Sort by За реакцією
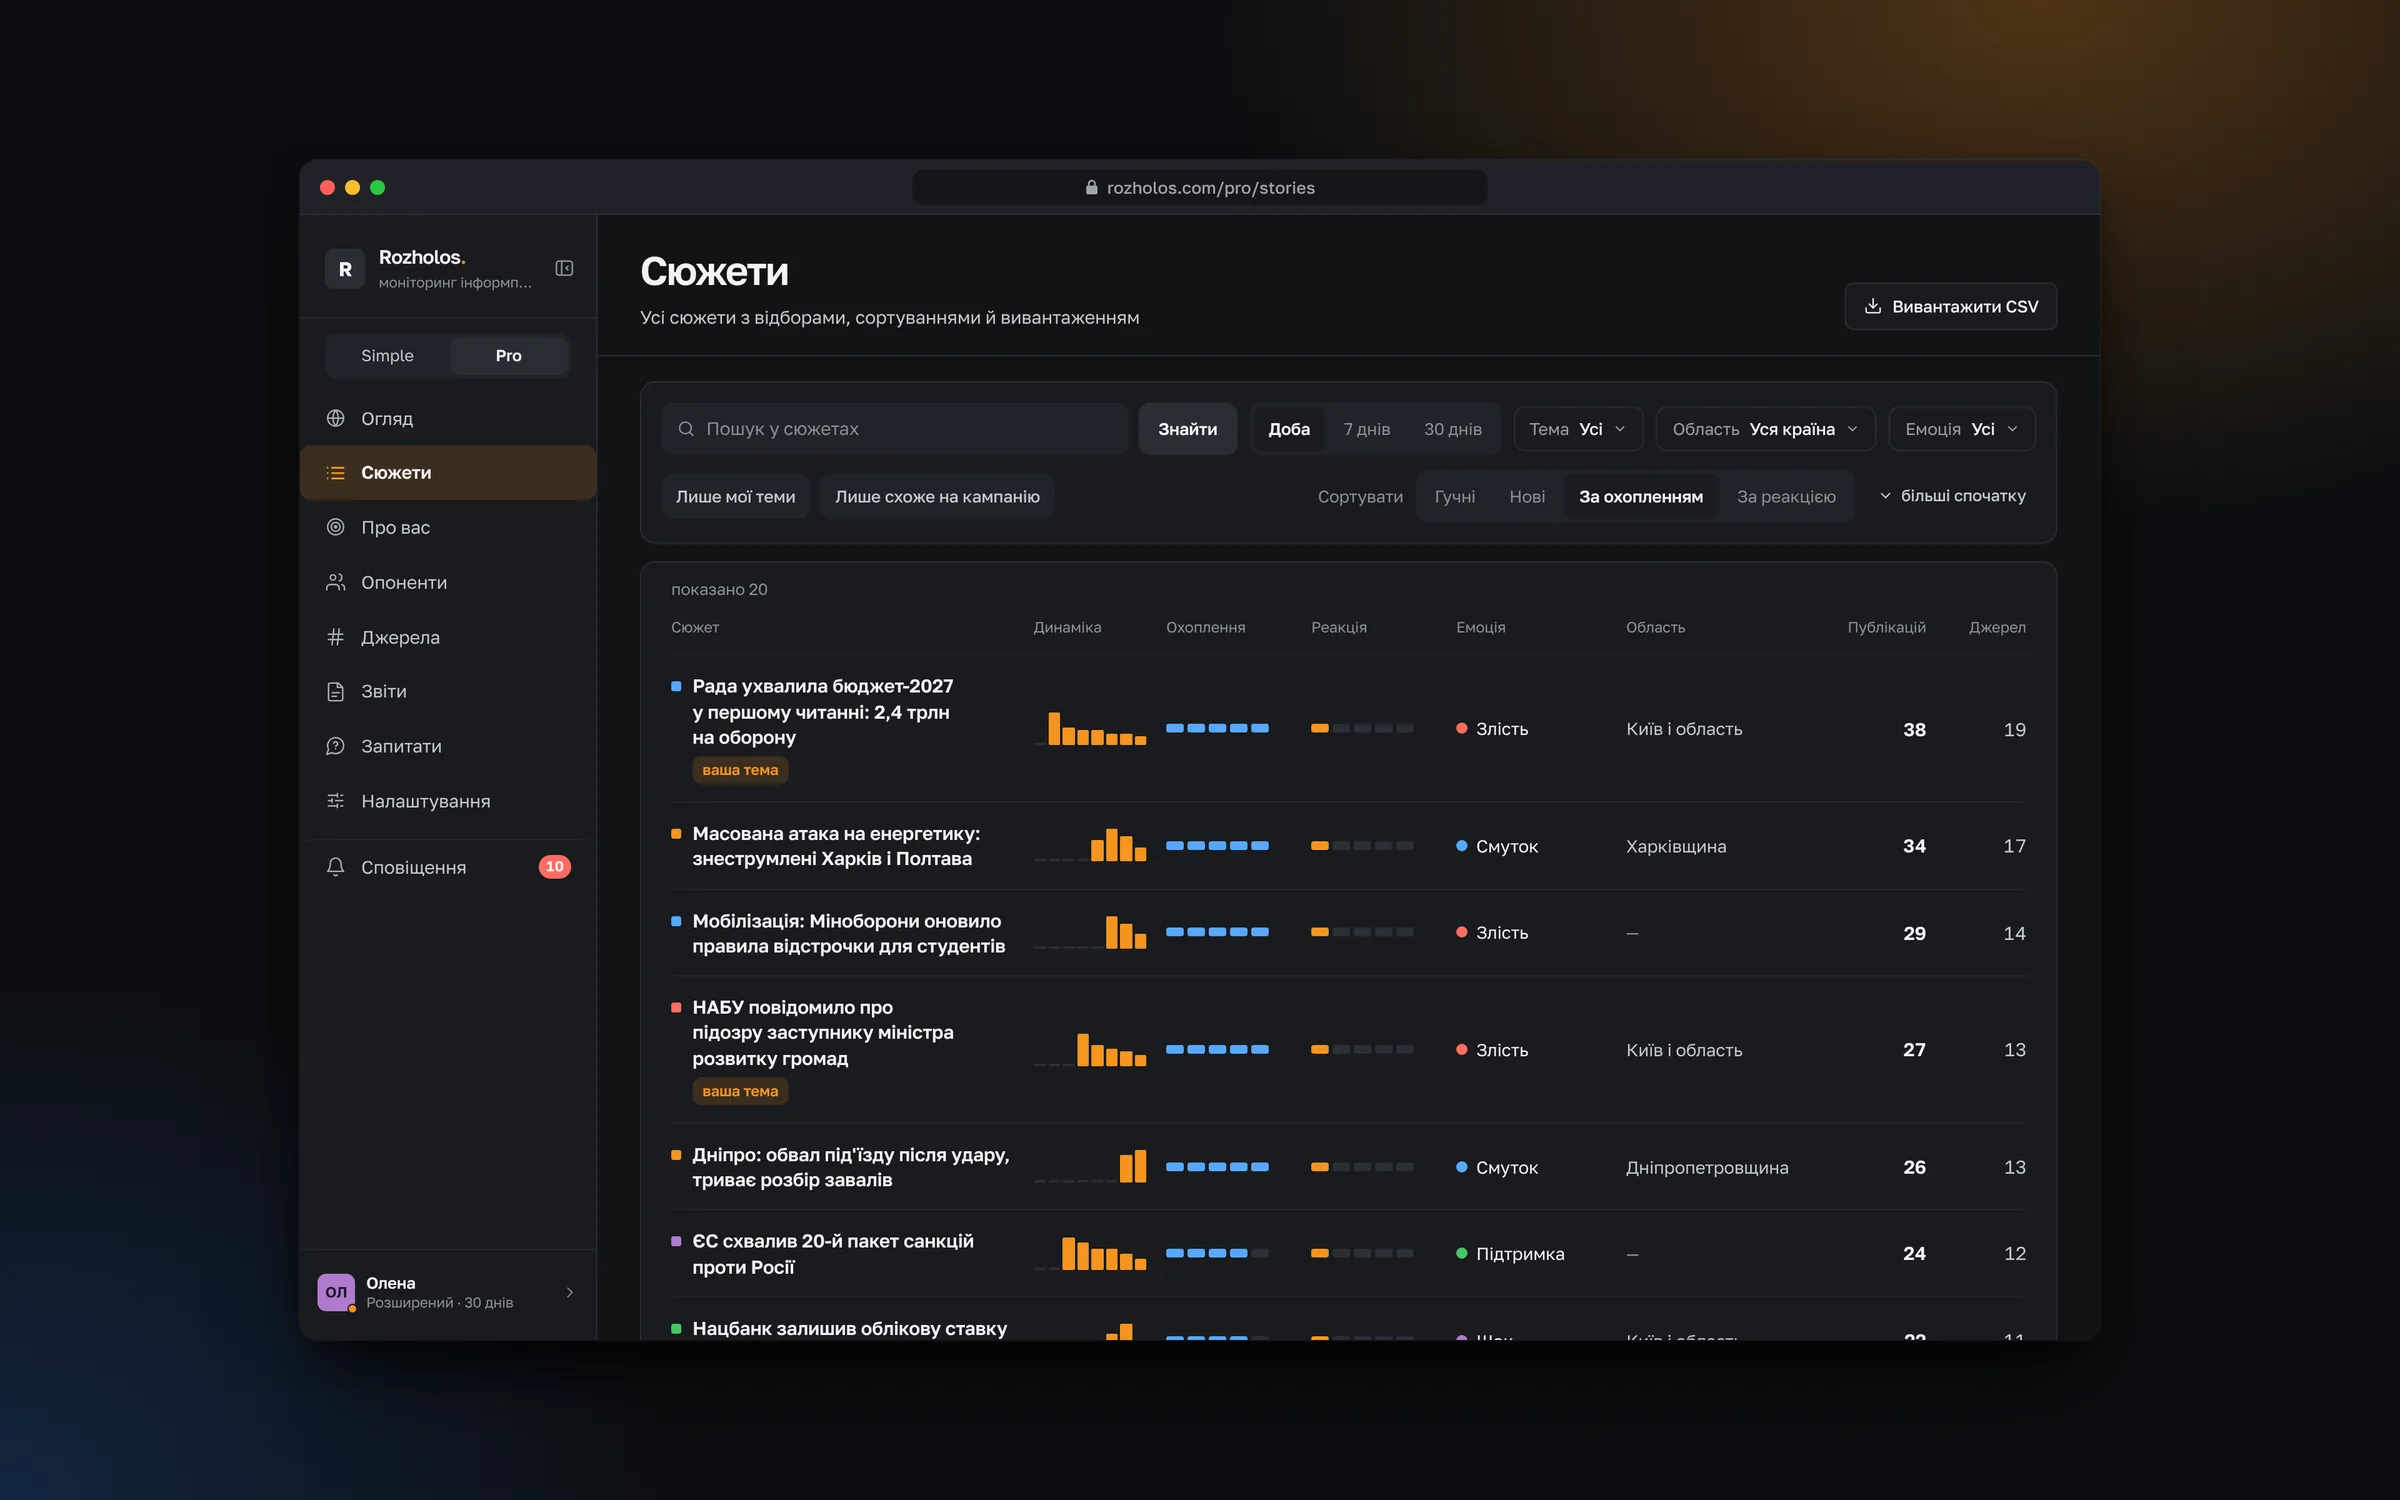The width and height of the screenshot is (2400, 1500). tap(1786, 497)
